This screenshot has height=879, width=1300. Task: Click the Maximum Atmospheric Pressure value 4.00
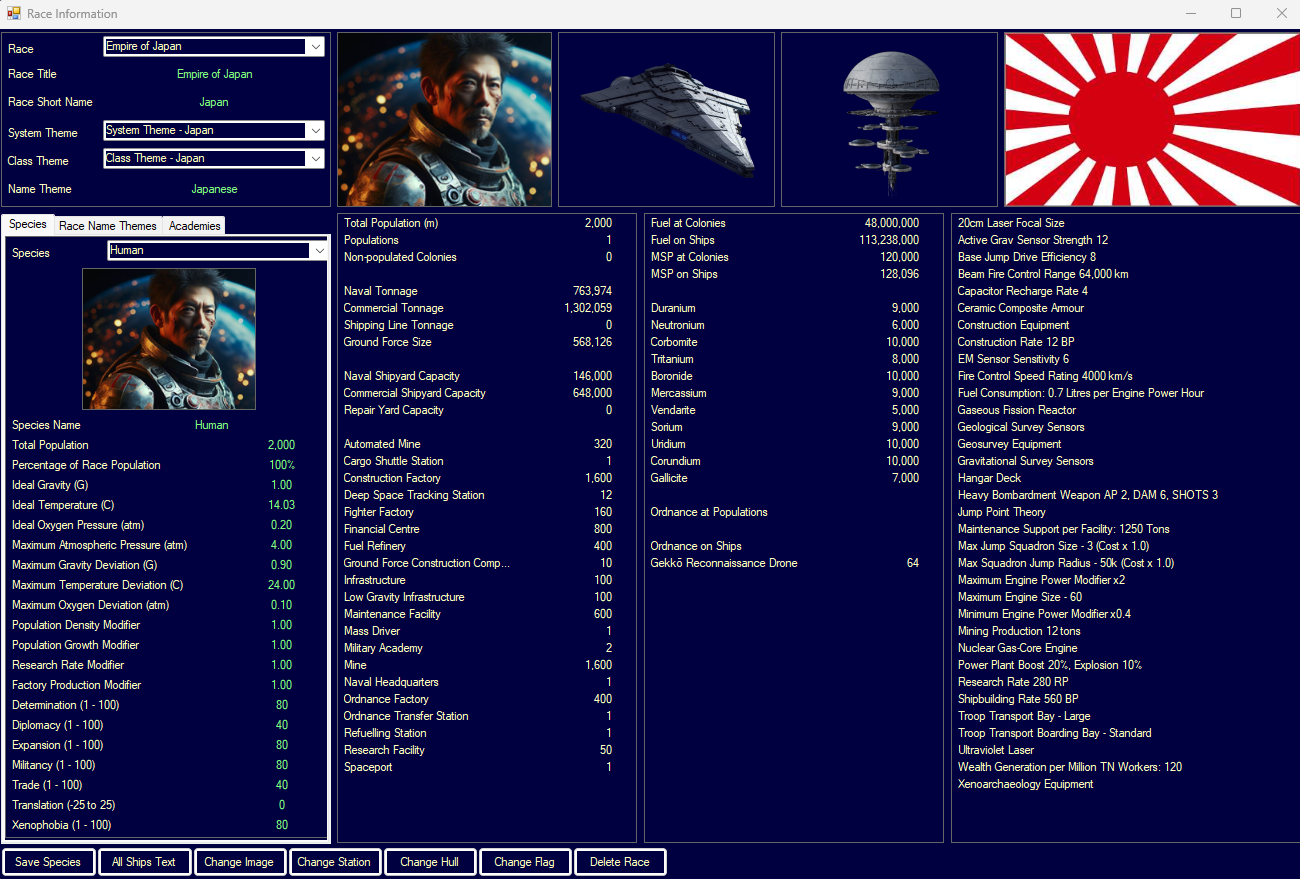pyautogui.click(x=282, y=545)
